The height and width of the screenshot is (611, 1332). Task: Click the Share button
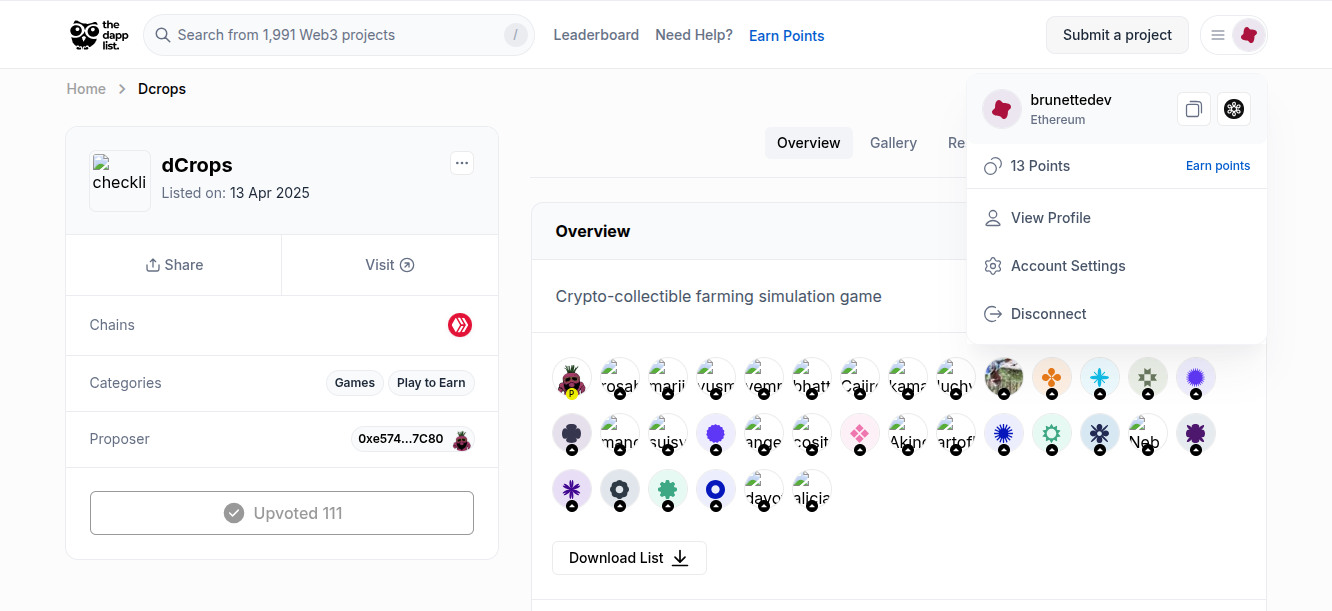click(x=174, y=265)
